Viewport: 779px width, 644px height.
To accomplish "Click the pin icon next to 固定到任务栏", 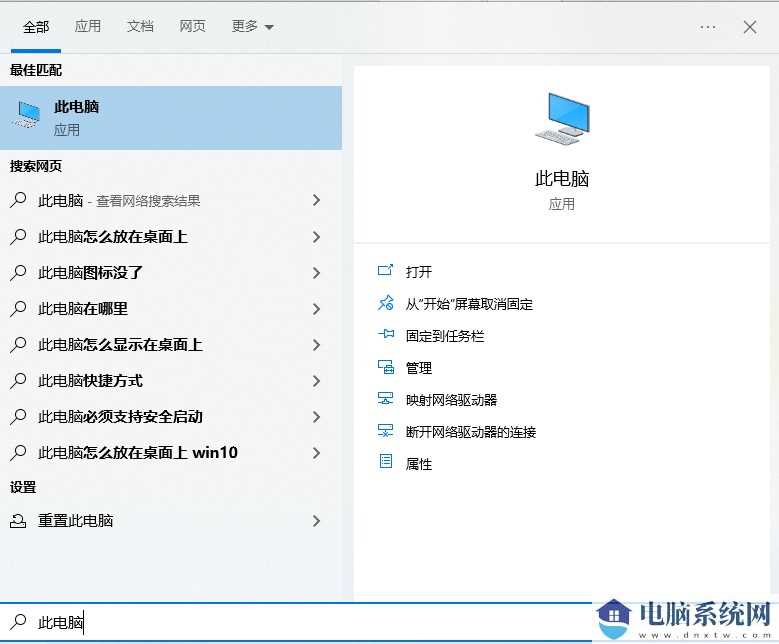I will 386,334.
